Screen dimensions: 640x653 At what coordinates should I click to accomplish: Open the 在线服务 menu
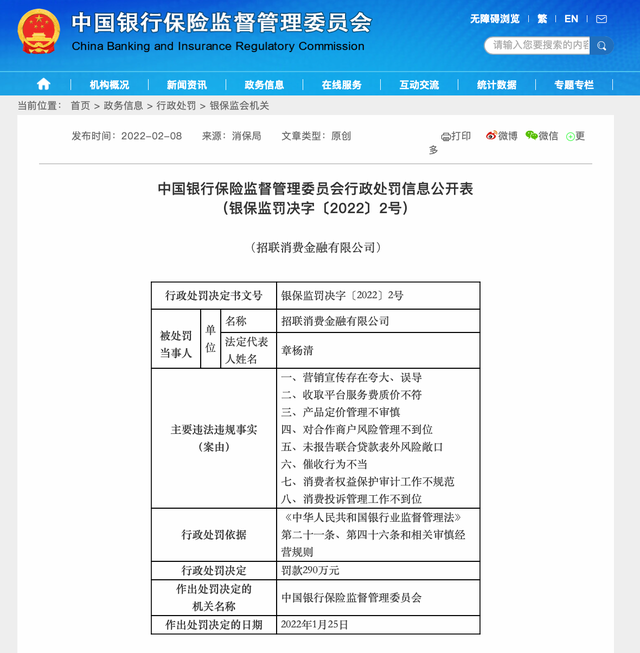341,85
